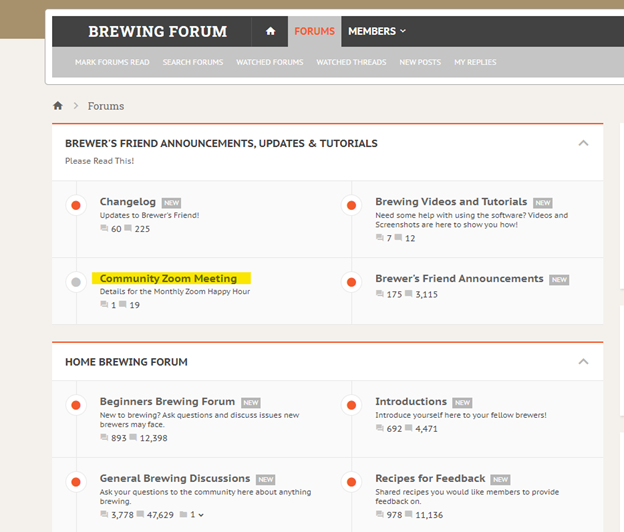Image resolution: width=624 pixels, height=532 pixels.
Task: Click the orange icon beside Recipes for Feedback
Action: 351,483
